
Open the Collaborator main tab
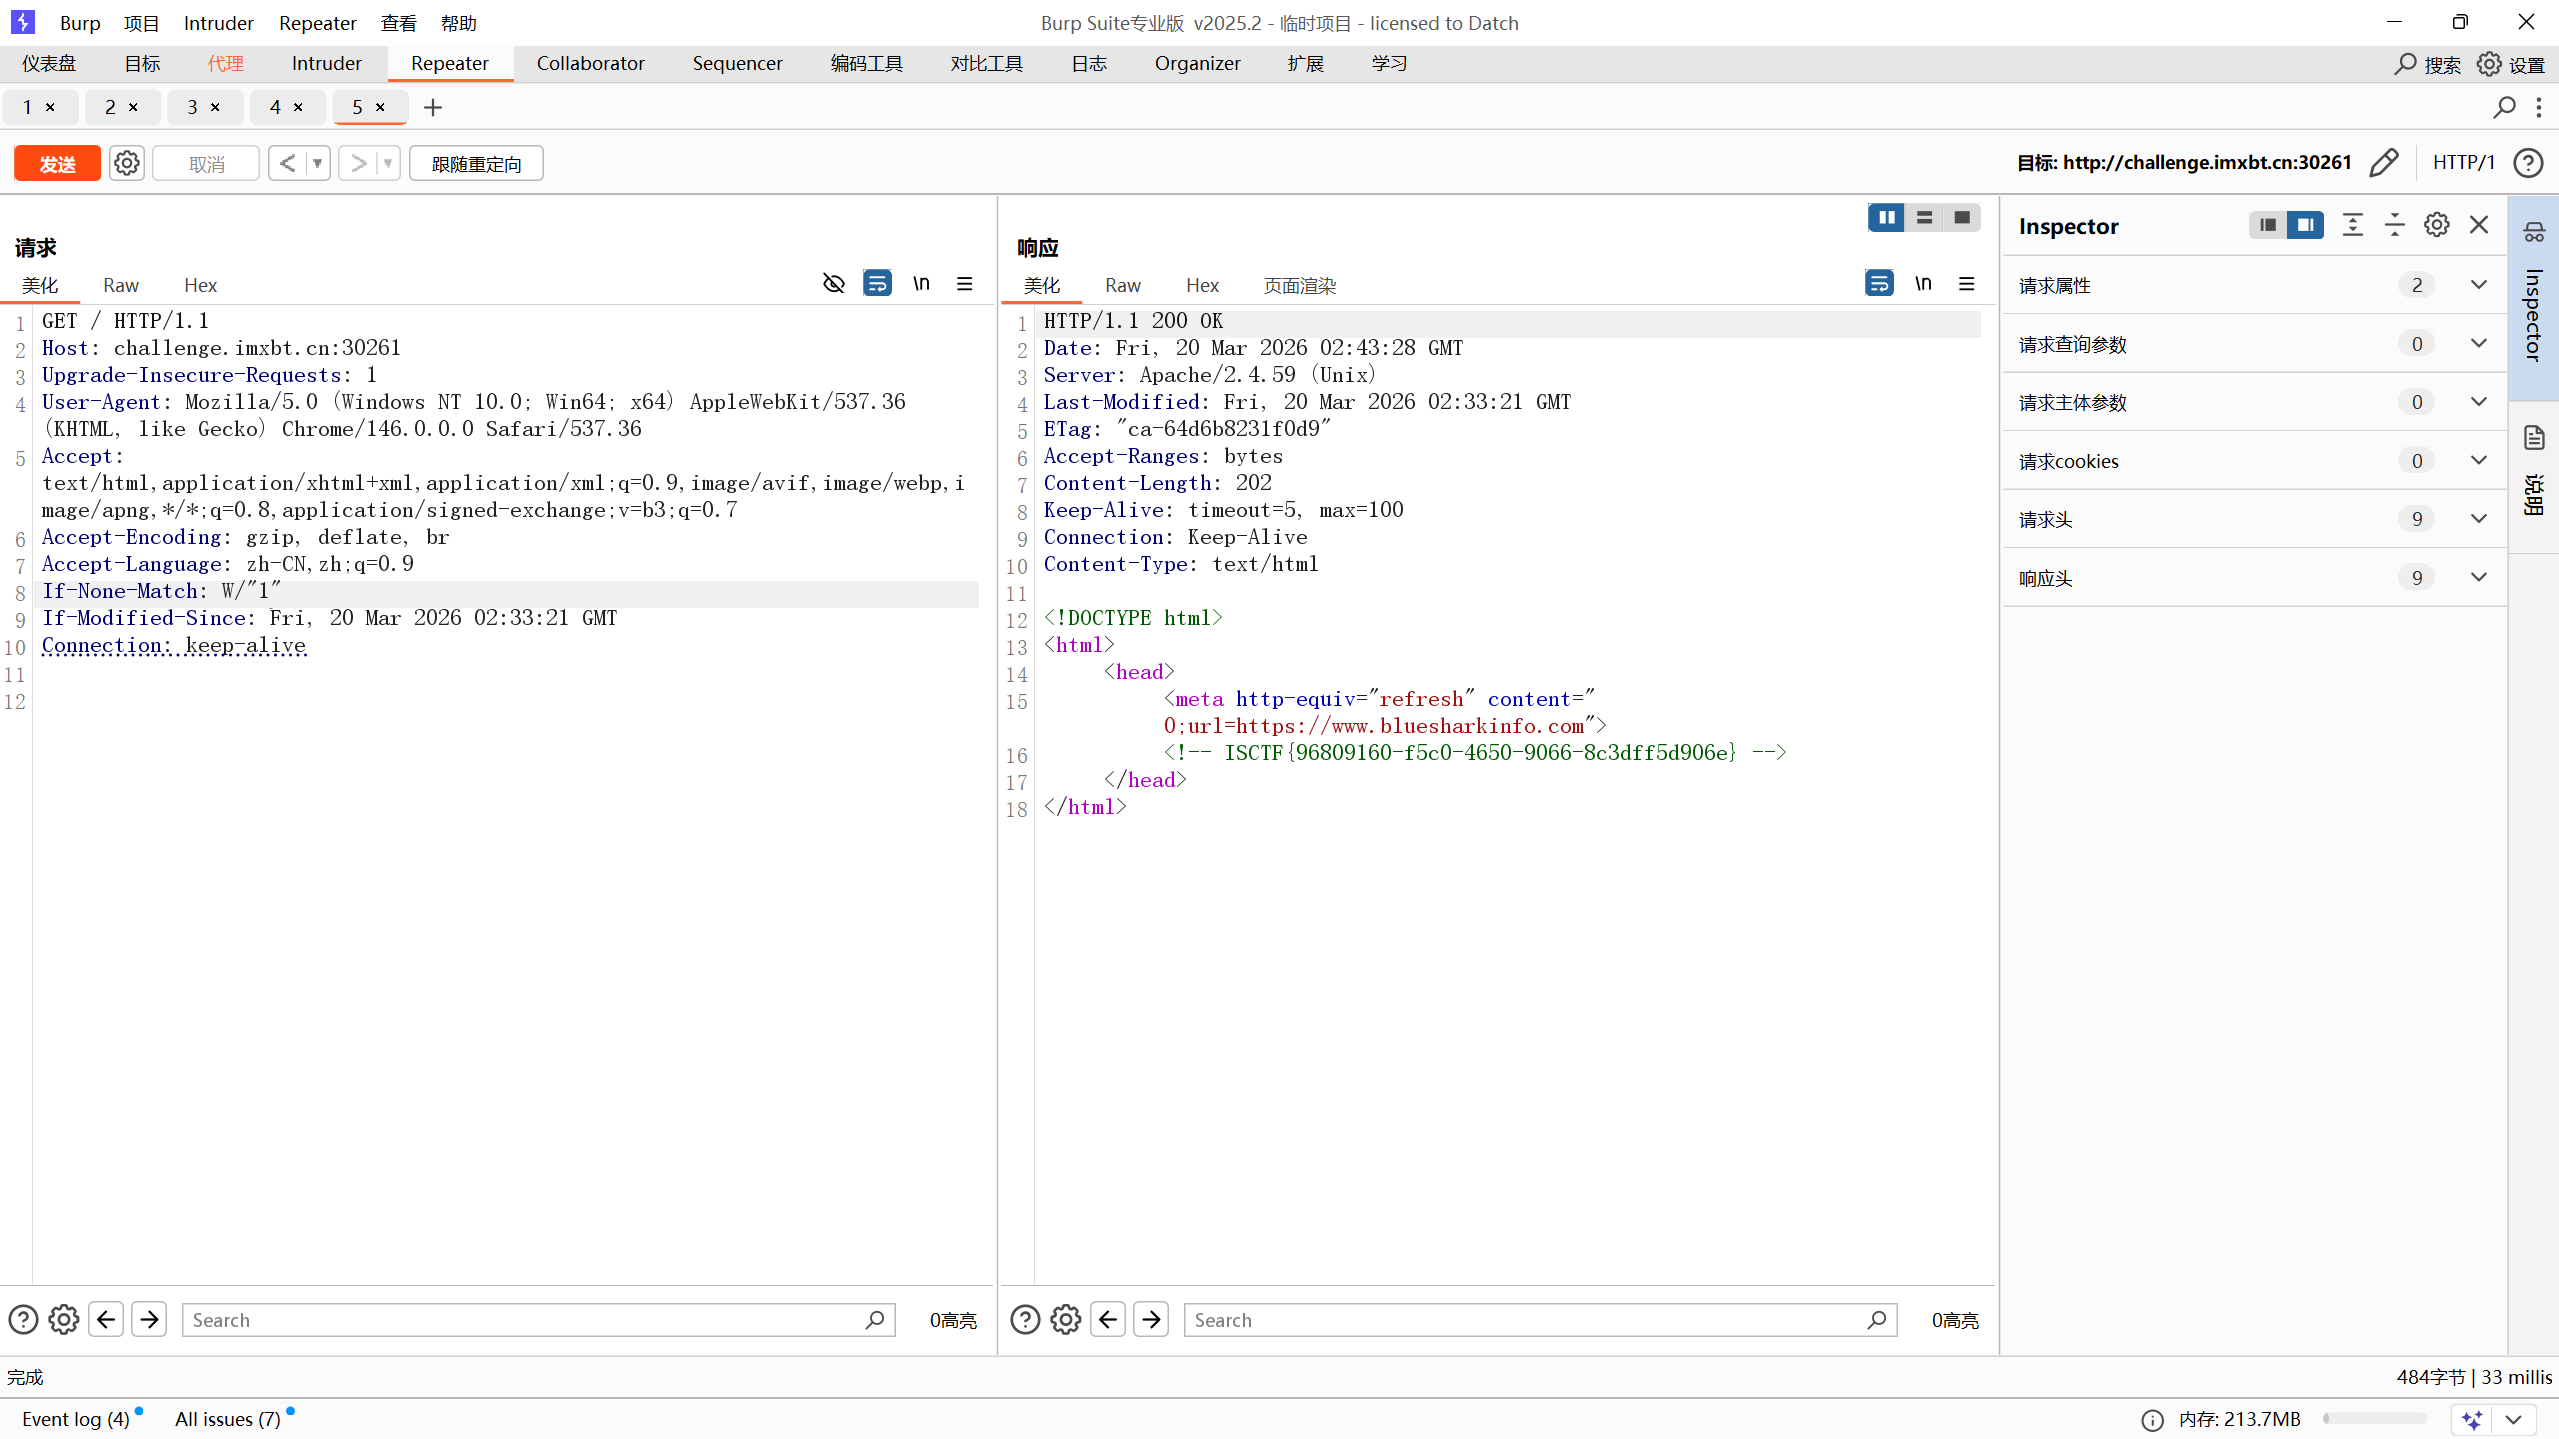[590, 63]
